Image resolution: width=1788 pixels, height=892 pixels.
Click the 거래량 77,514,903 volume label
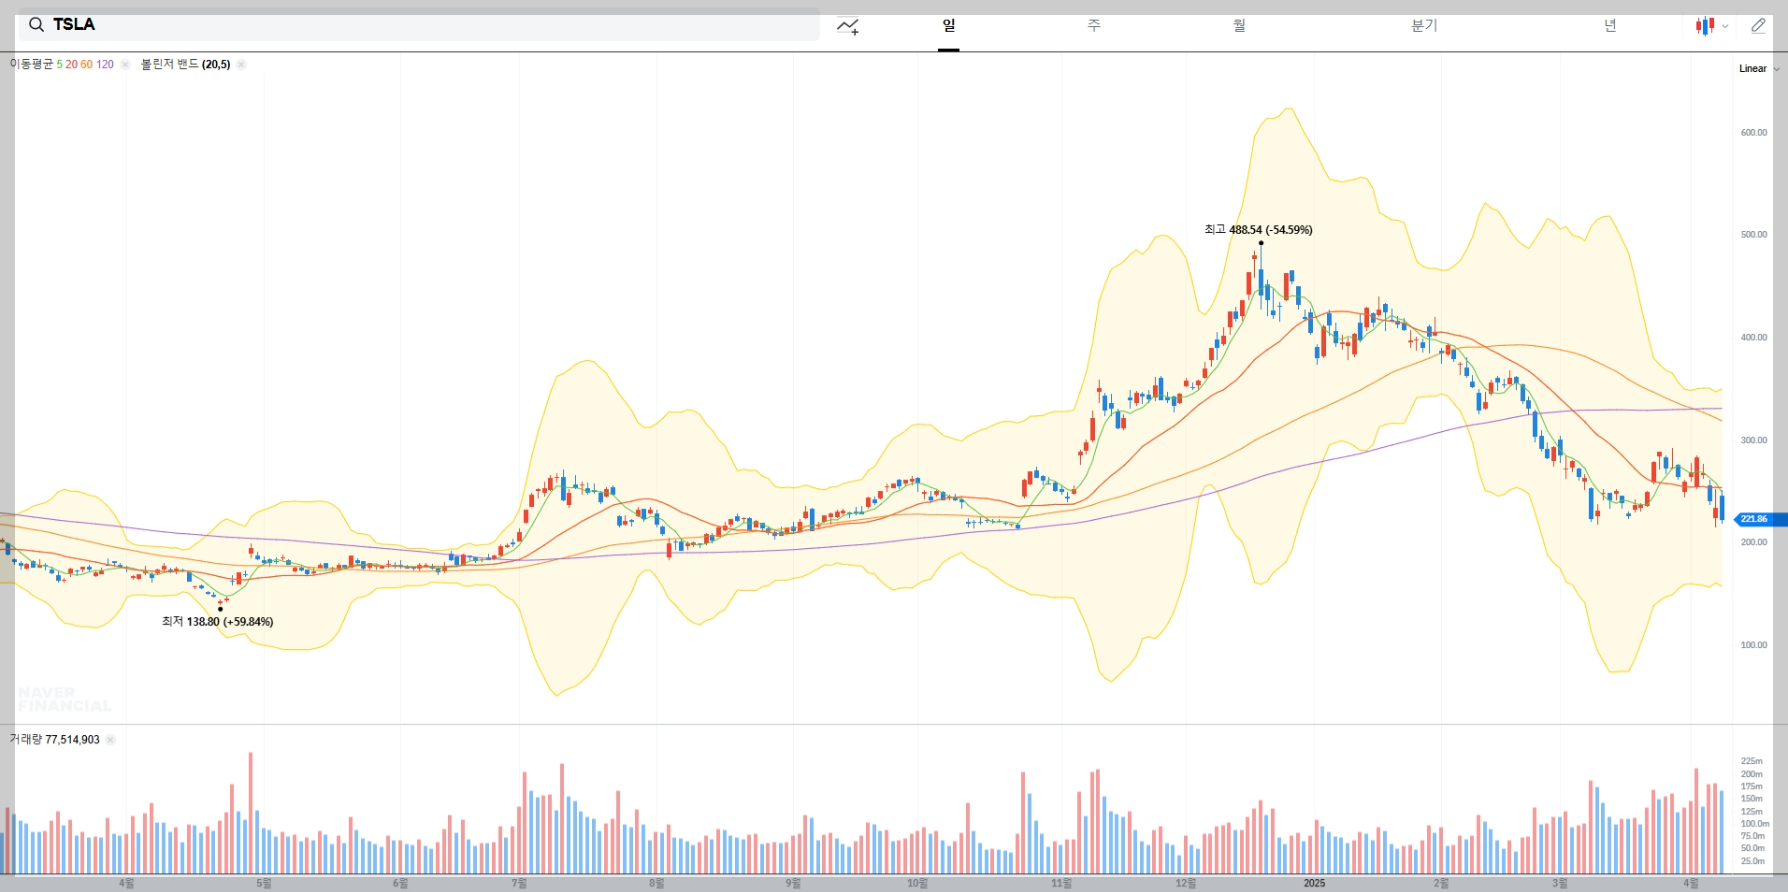tap(55, 740)
